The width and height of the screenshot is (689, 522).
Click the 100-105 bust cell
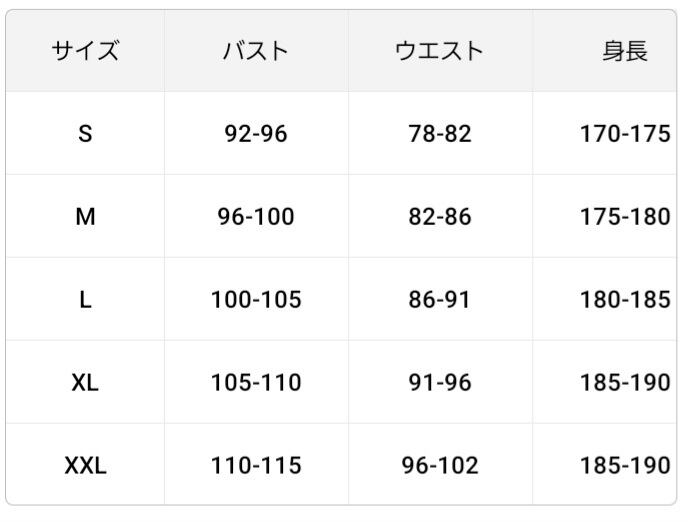point(255,300)
